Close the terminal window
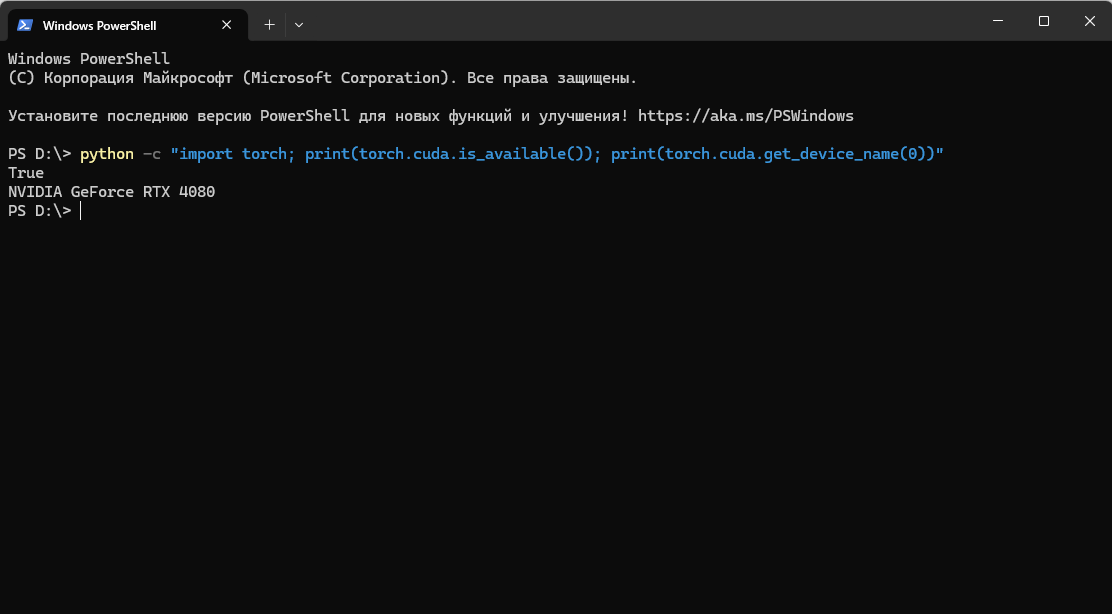Screen dimensions: 1112x614 click(1088, 21)
